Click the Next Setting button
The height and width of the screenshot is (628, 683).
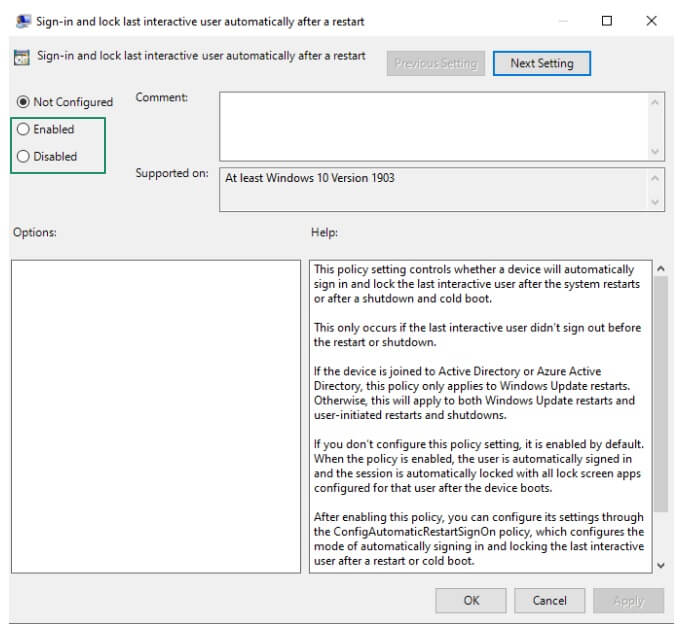click(x=541, y=64)
